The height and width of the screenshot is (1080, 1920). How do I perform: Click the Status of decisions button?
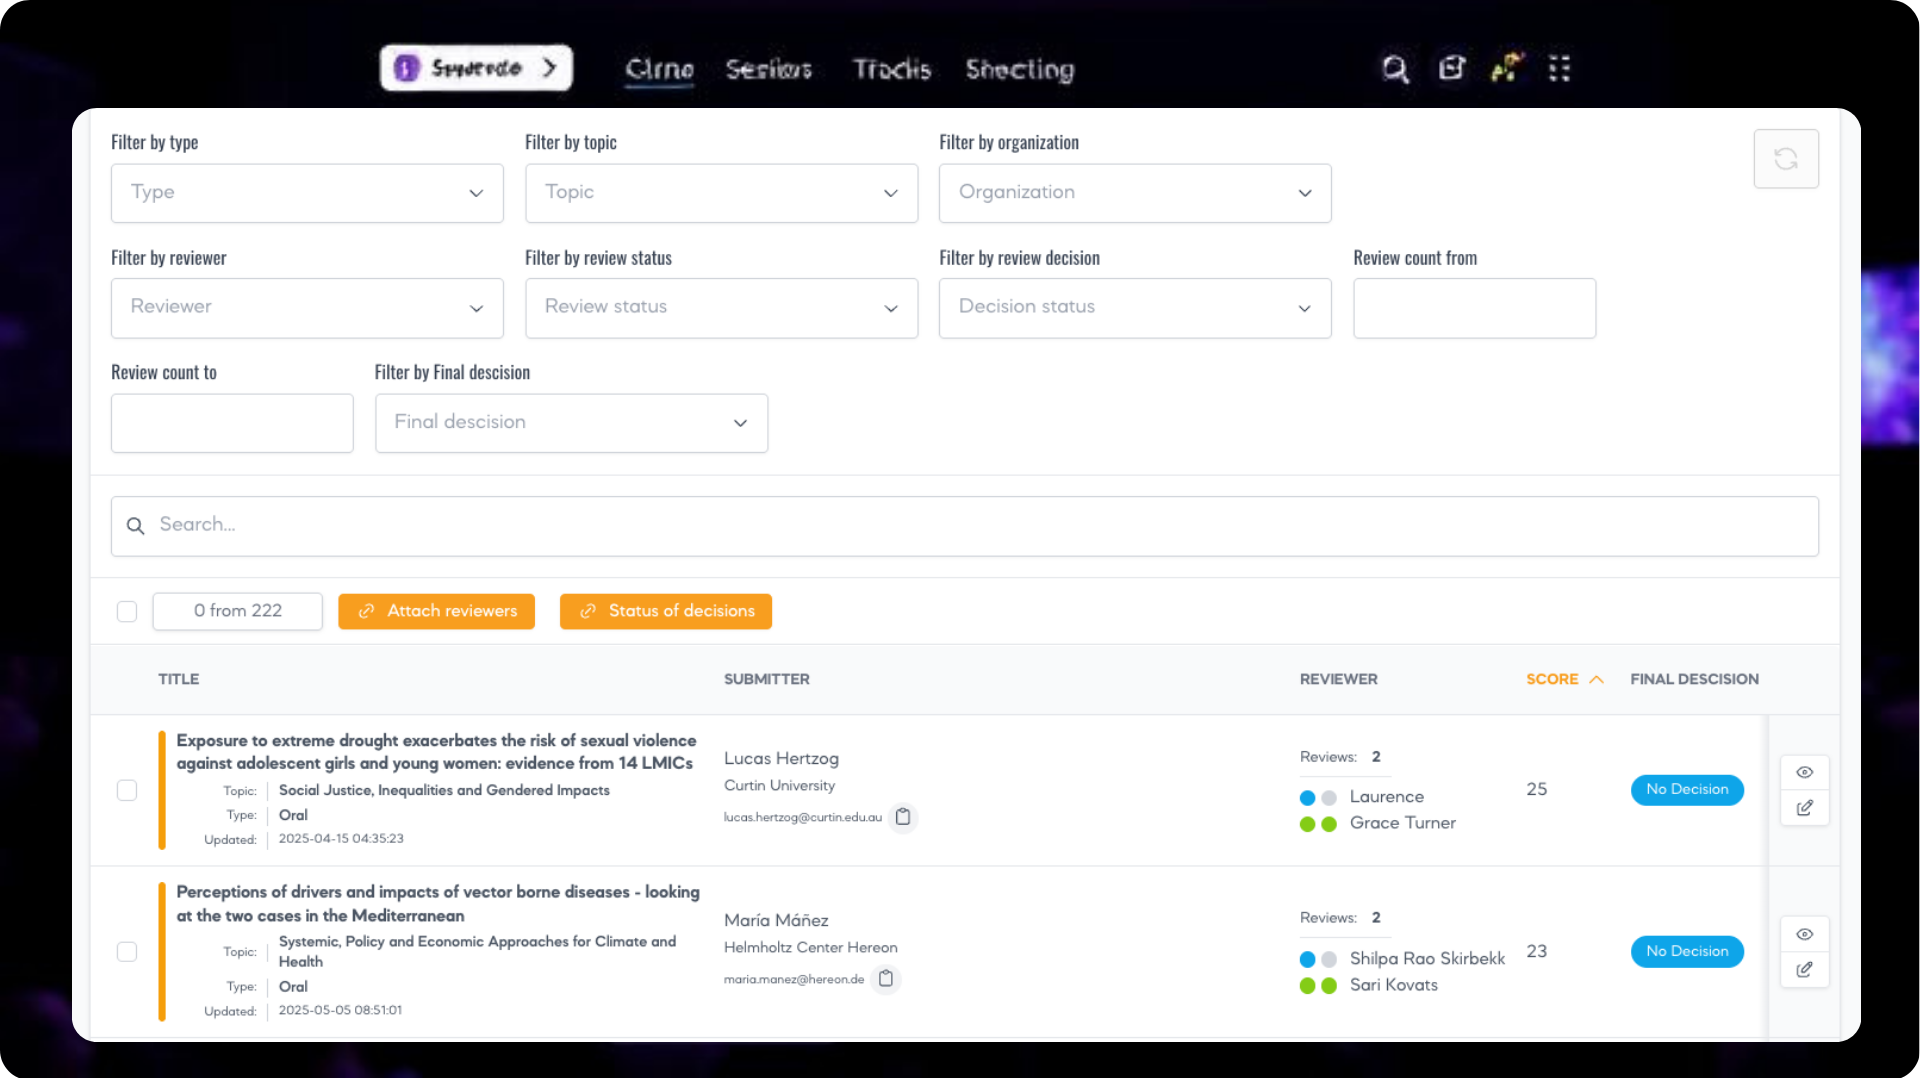click(665, 611)
